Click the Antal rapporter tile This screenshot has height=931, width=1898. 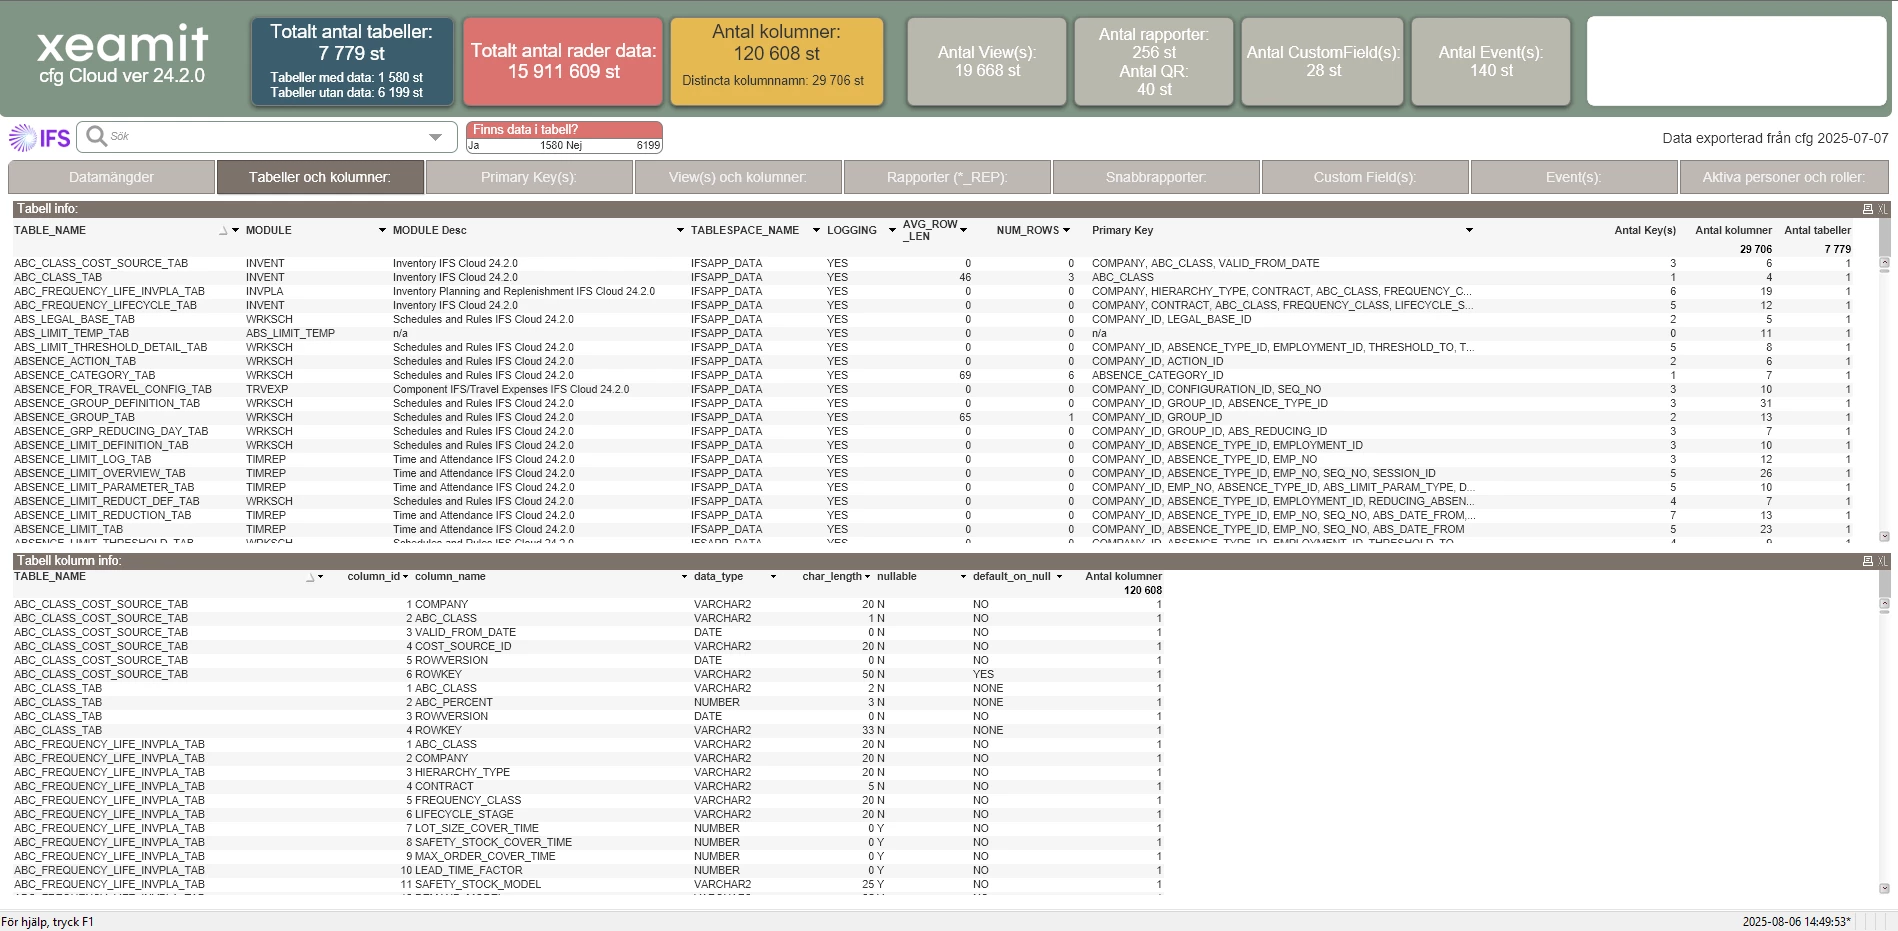(1154, 61)
